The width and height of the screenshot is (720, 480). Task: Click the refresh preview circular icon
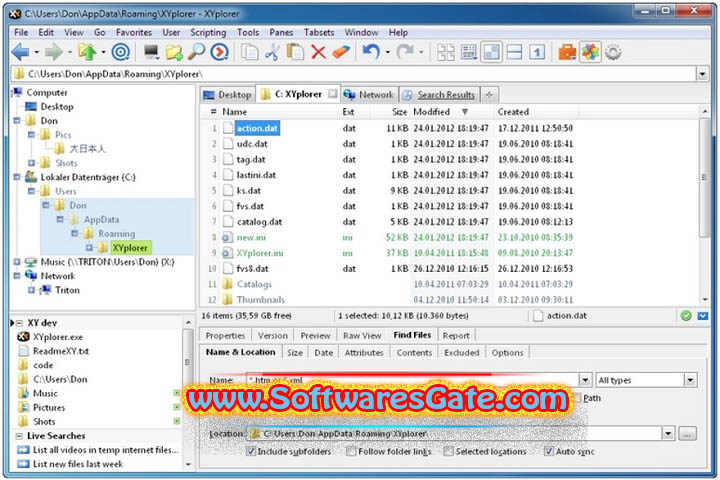click(219, 52)
